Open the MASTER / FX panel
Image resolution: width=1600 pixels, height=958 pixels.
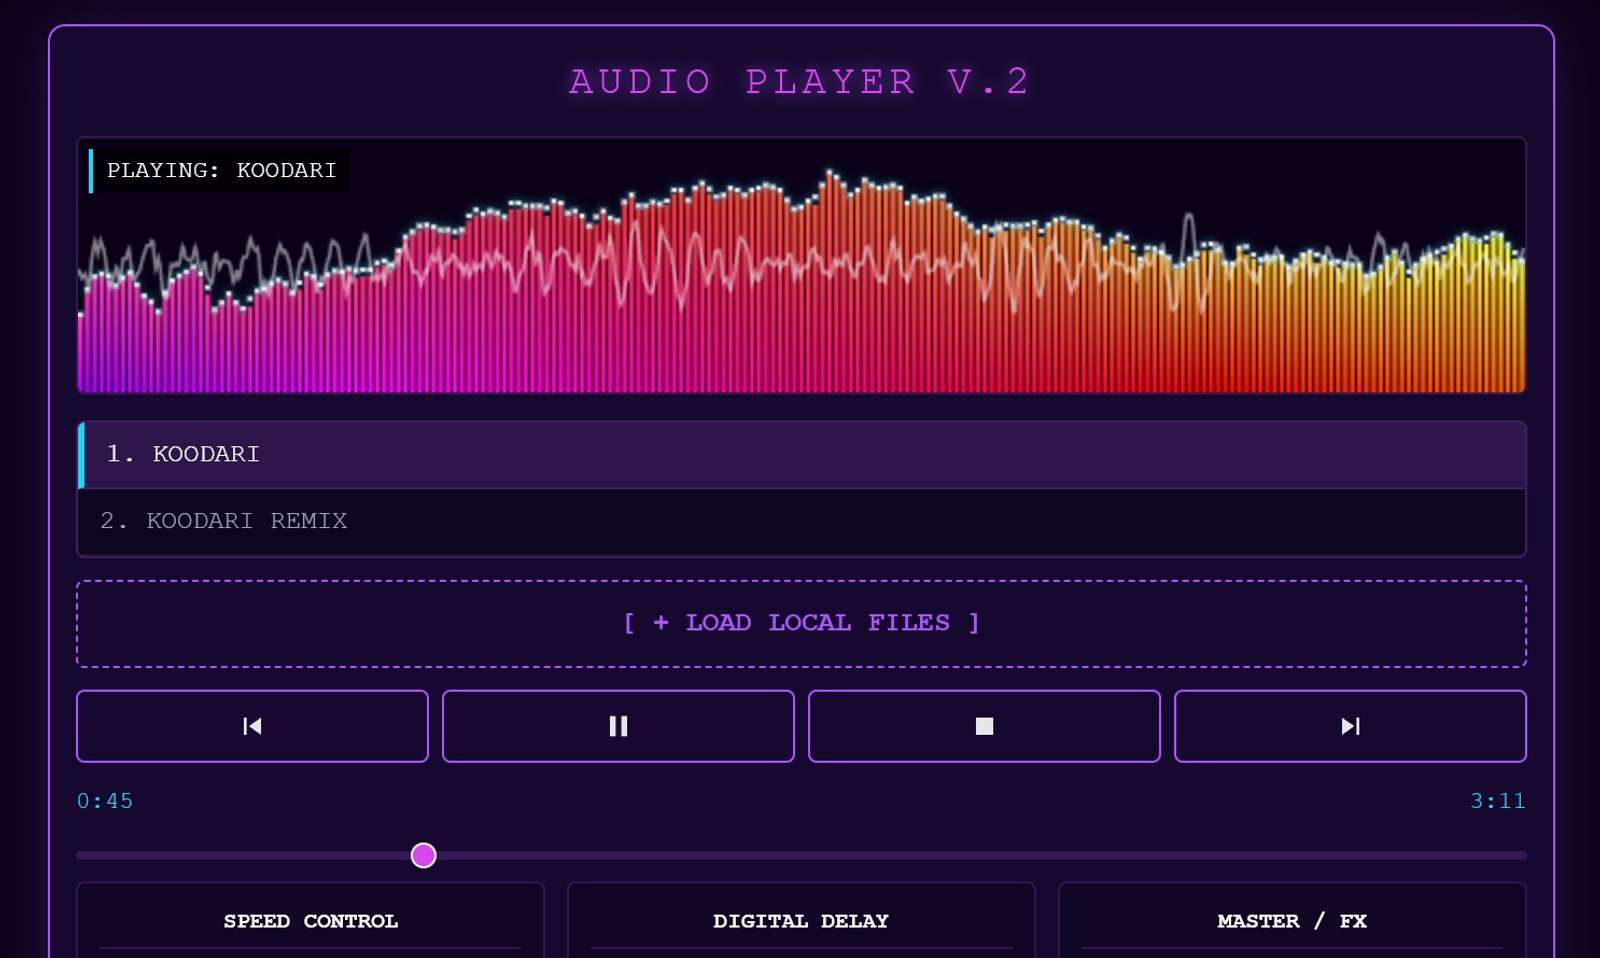(1292, 921)
